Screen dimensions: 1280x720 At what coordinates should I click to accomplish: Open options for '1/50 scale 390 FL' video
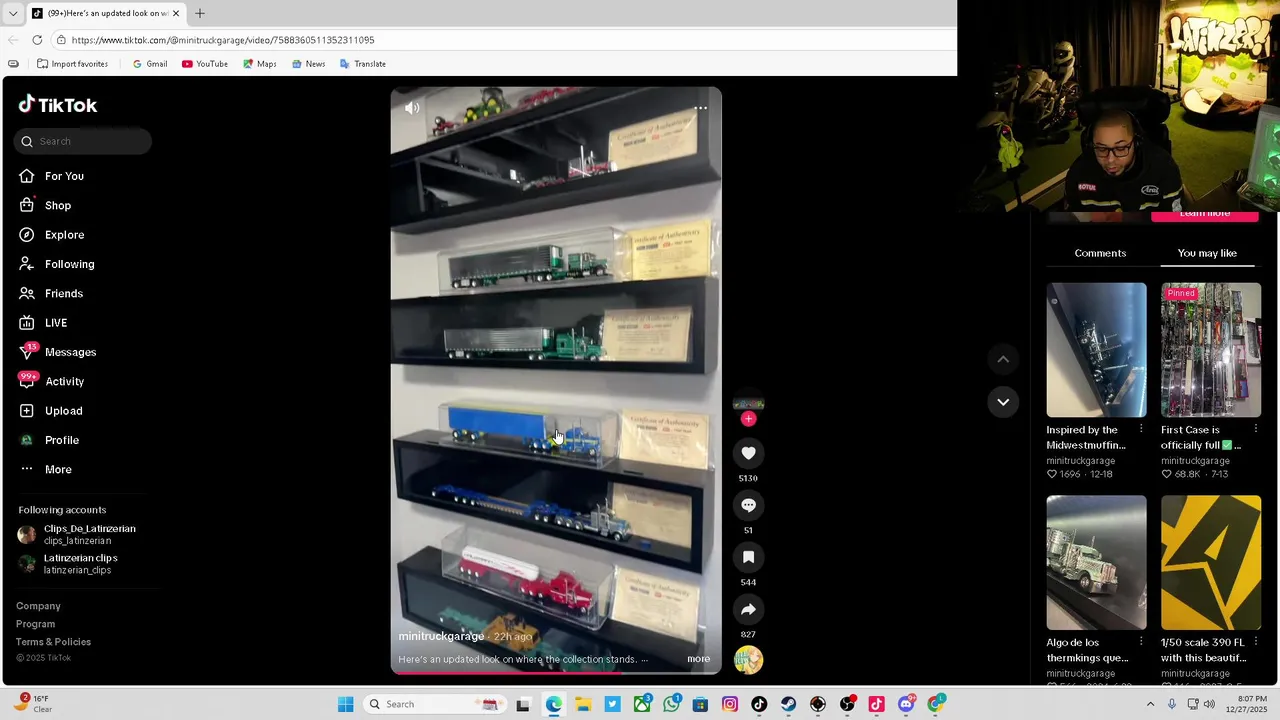pos(1256,642)
